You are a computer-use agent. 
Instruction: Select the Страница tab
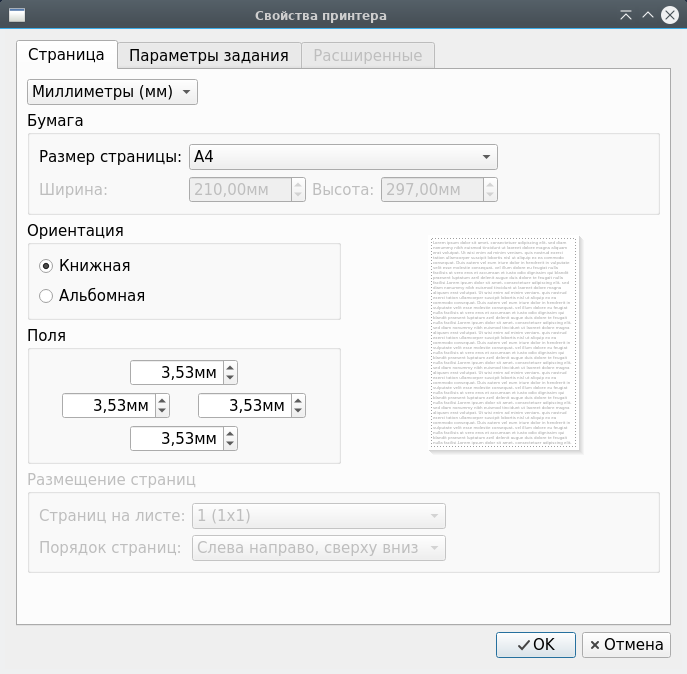[x=66, y=56]
